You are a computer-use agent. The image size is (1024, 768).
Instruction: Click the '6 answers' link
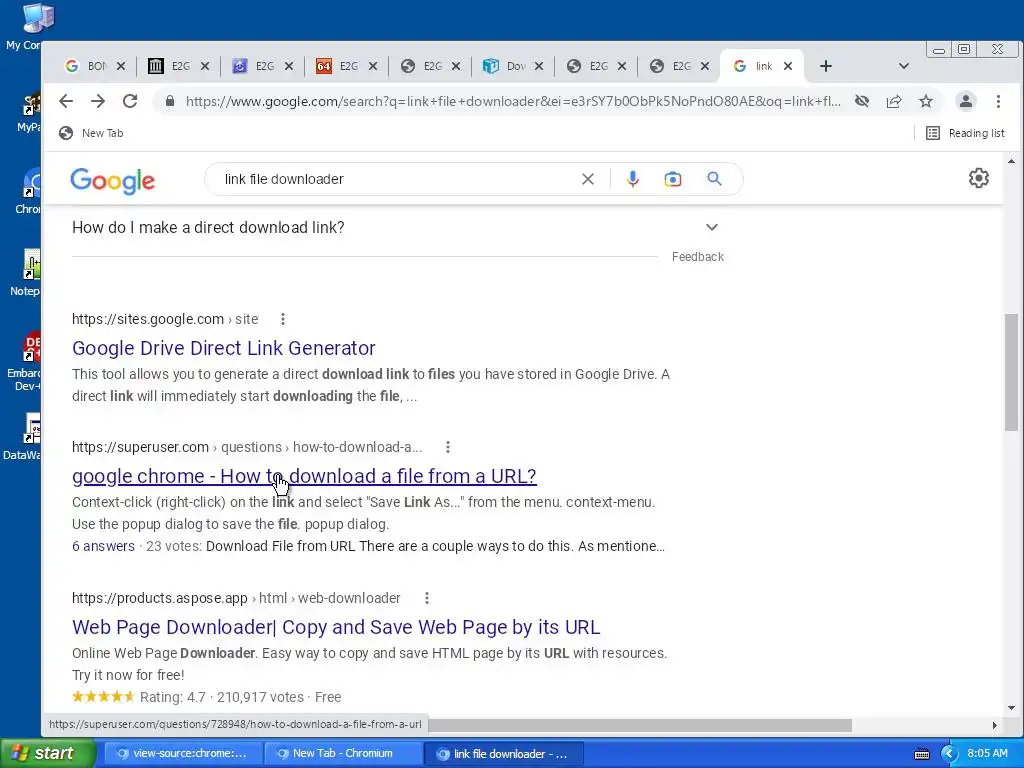coord(103,546)
